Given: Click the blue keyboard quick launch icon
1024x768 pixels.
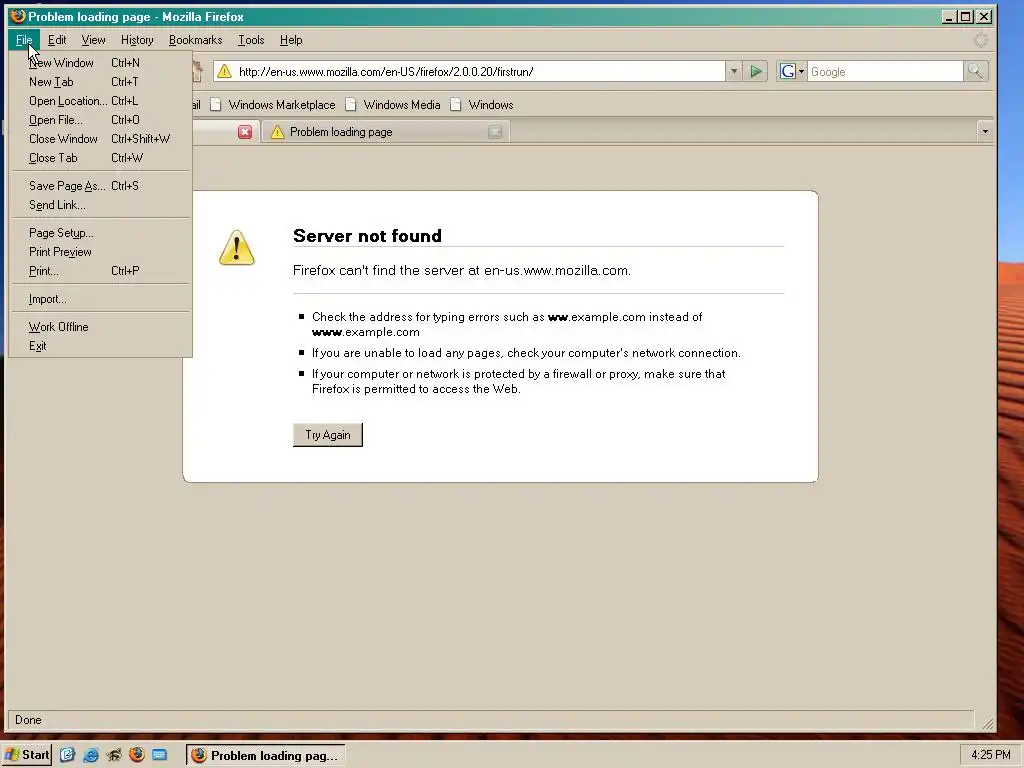Looking at the screenshot, I should pos(159,755).
